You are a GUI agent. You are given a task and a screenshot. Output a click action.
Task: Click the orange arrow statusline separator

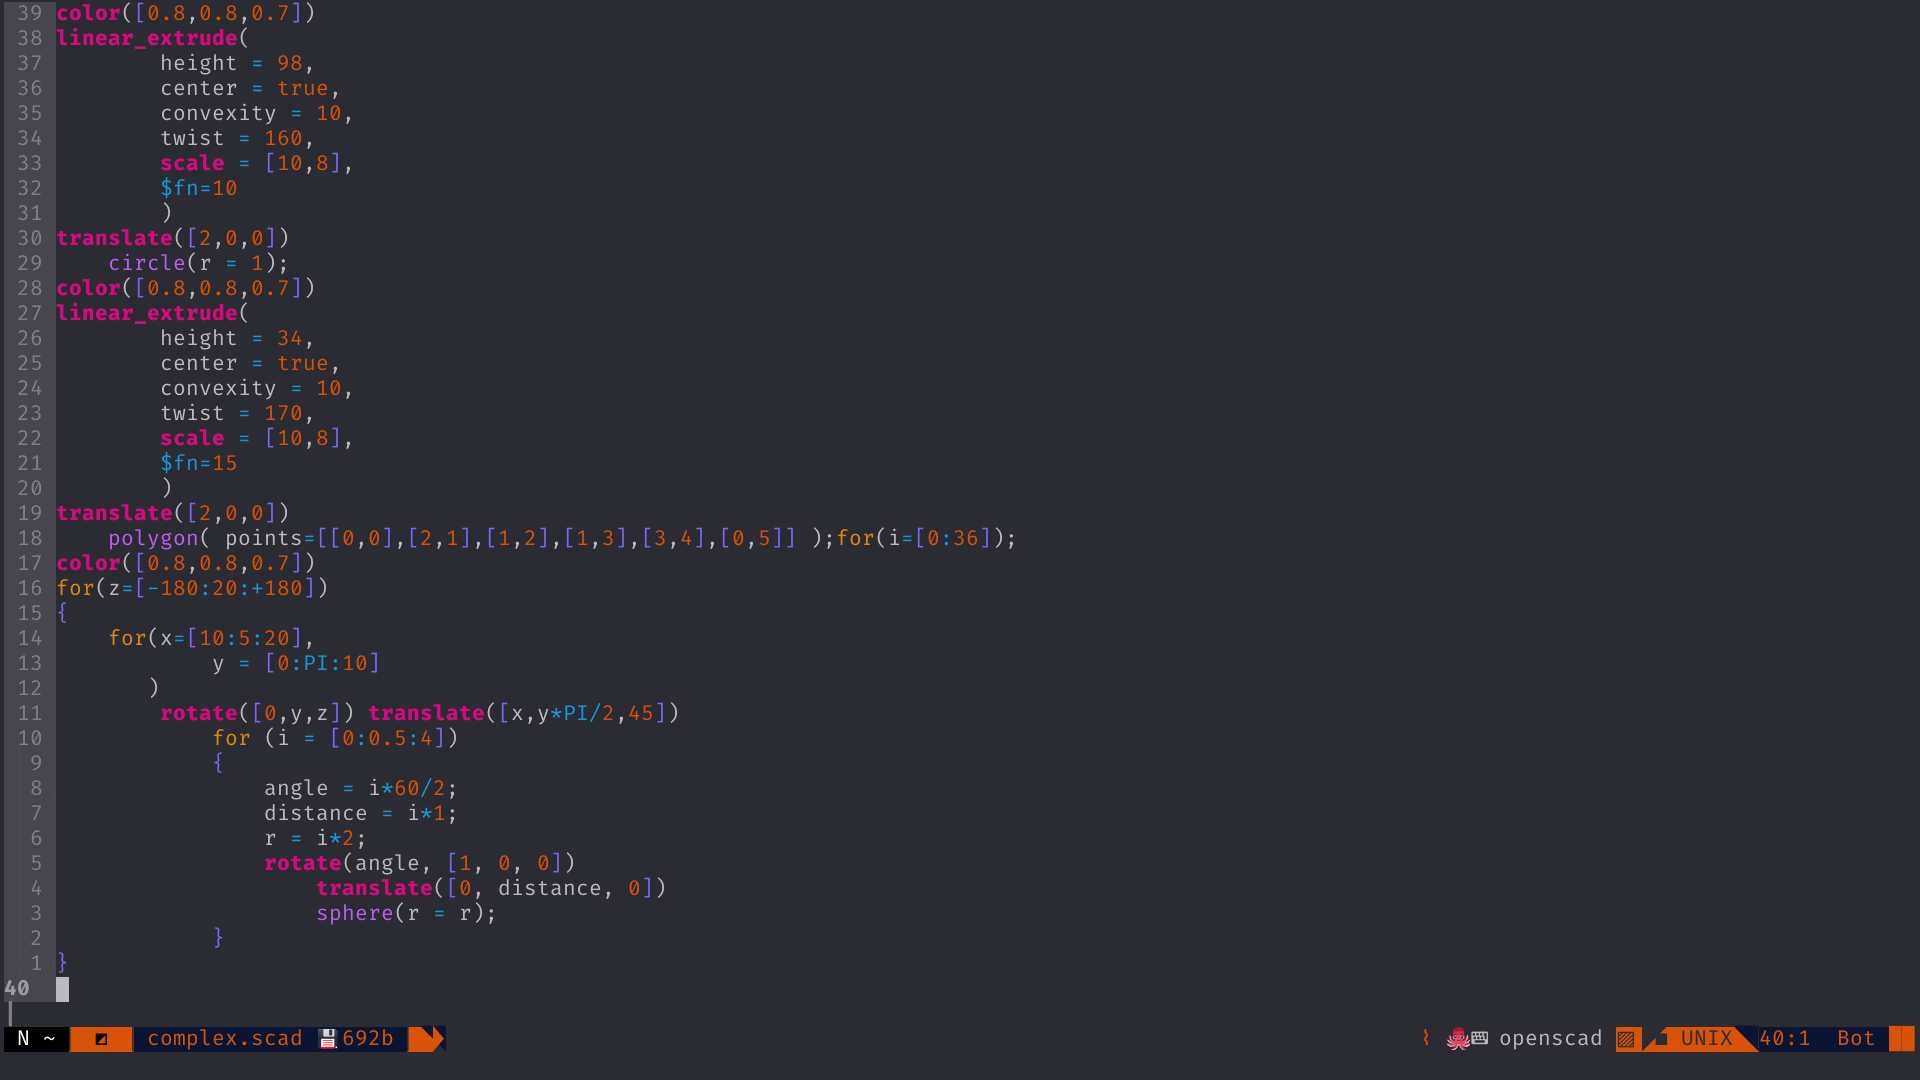(x=426, y=1039)
